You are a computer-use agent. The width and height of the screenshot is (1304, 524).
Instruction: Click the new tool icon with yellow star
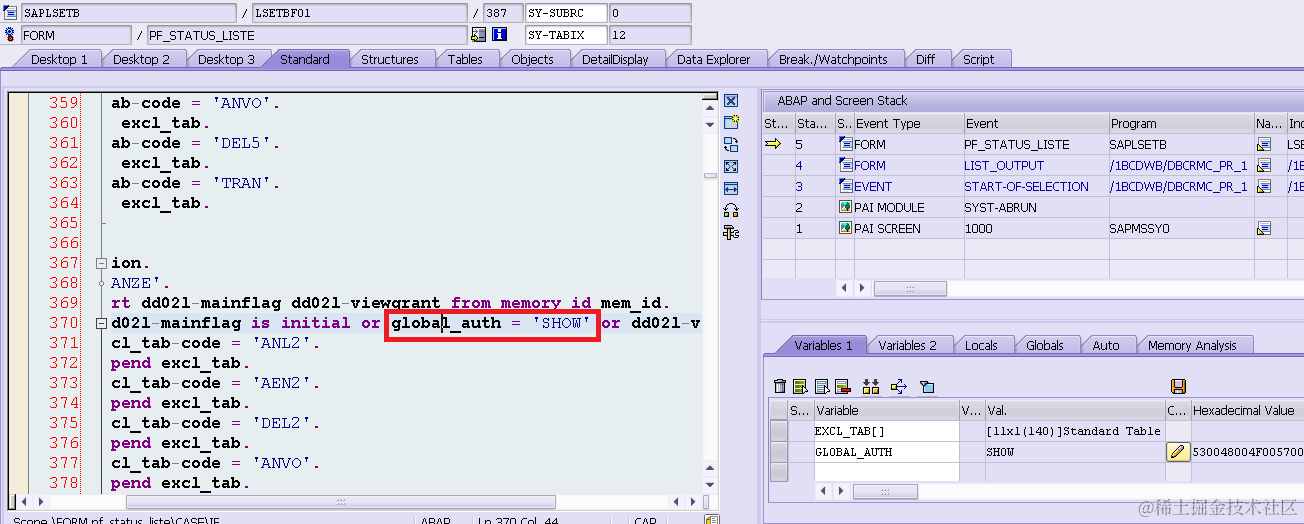[731, 122]
